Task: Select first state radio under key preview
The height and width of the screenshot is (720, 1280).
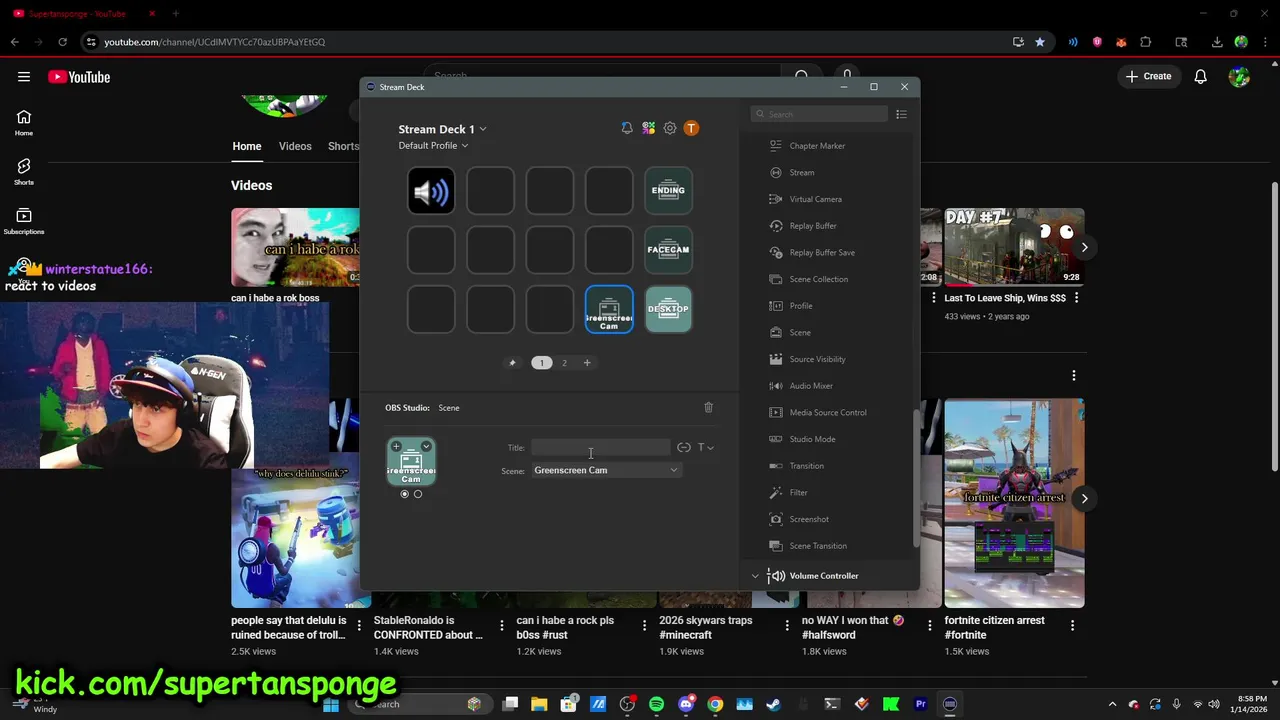Action: 405,494
